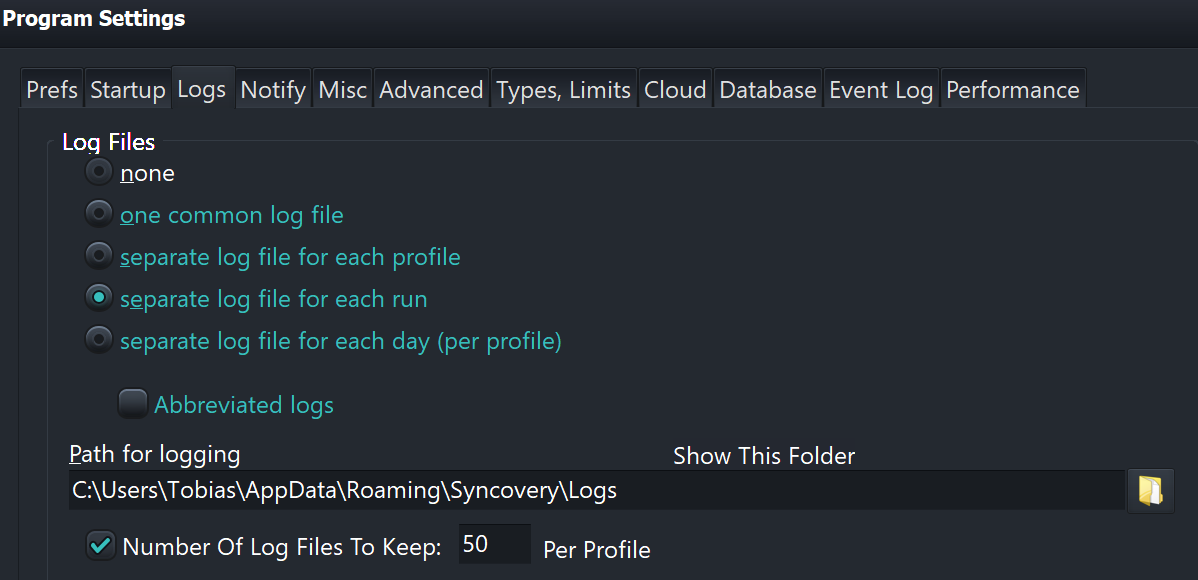1198x580 pixels.
Task: Click the log files count field
Action: [x=494, y=545]
